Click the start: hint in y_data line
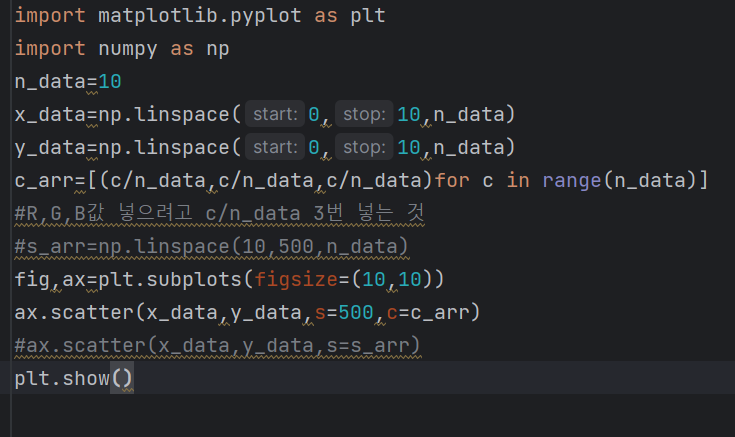The height and width of the screenshot is (437, 735). tap(275, 147)
